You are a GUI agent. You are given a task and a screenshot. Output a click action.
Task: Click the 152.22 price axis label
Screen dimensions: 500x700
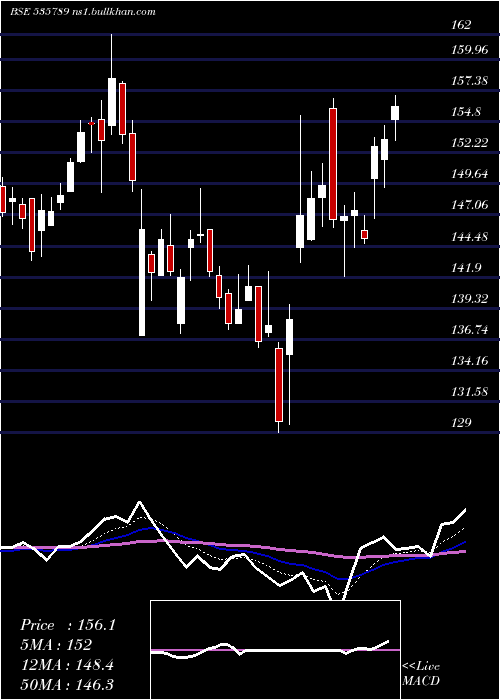[x=470, y=142]
